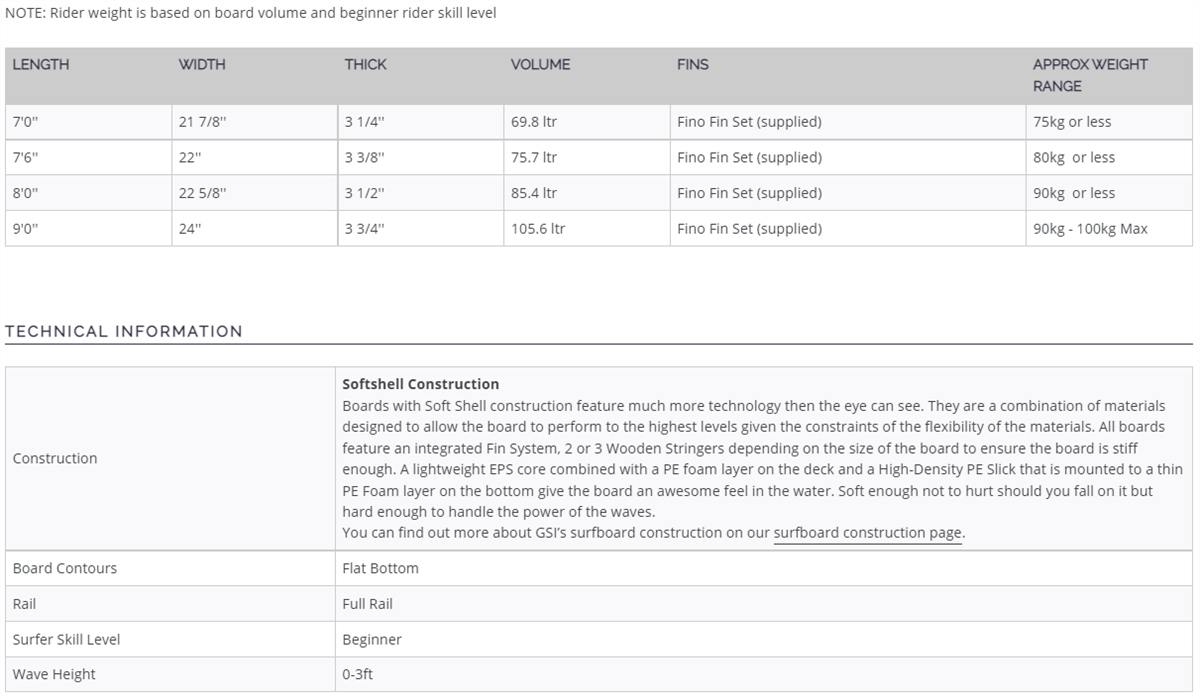Click the 22 5/8" width cell
Viewport: 1200px width, 699px height.
coord(254,193)
